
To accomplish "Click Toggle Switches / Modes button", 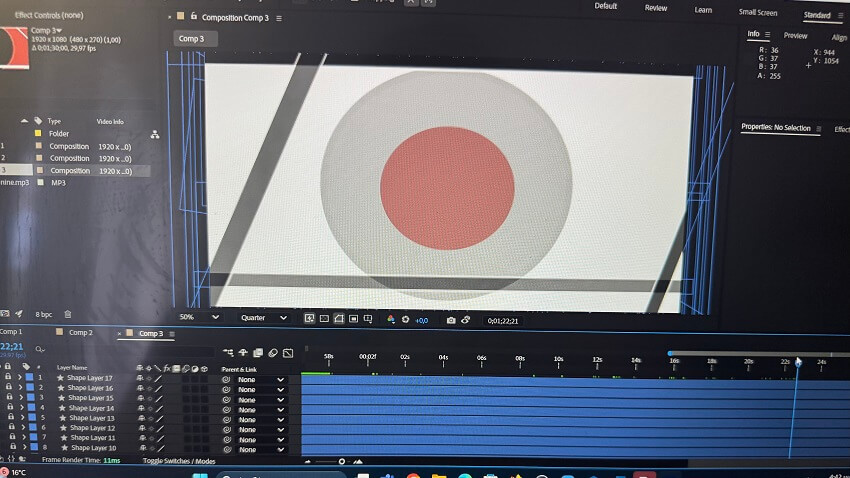I will tap(179, 461).
